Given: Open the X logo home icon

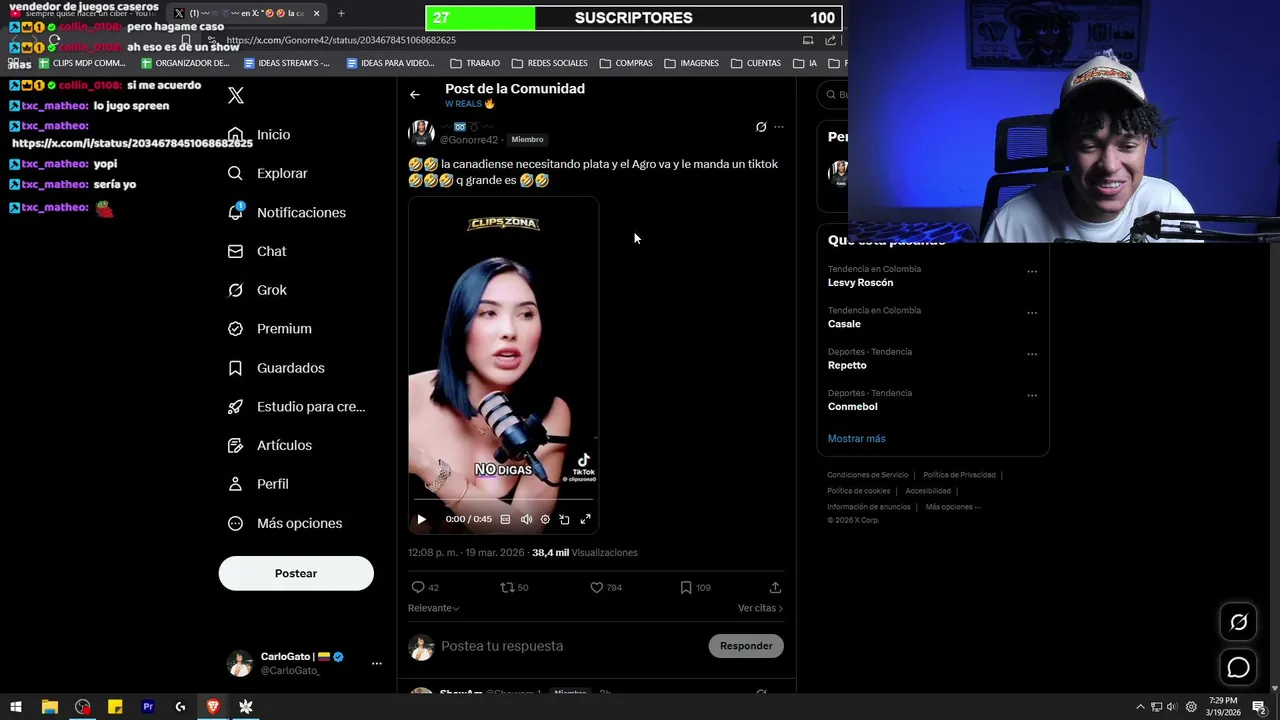Looking at the screenshot, I should point(236,96).
